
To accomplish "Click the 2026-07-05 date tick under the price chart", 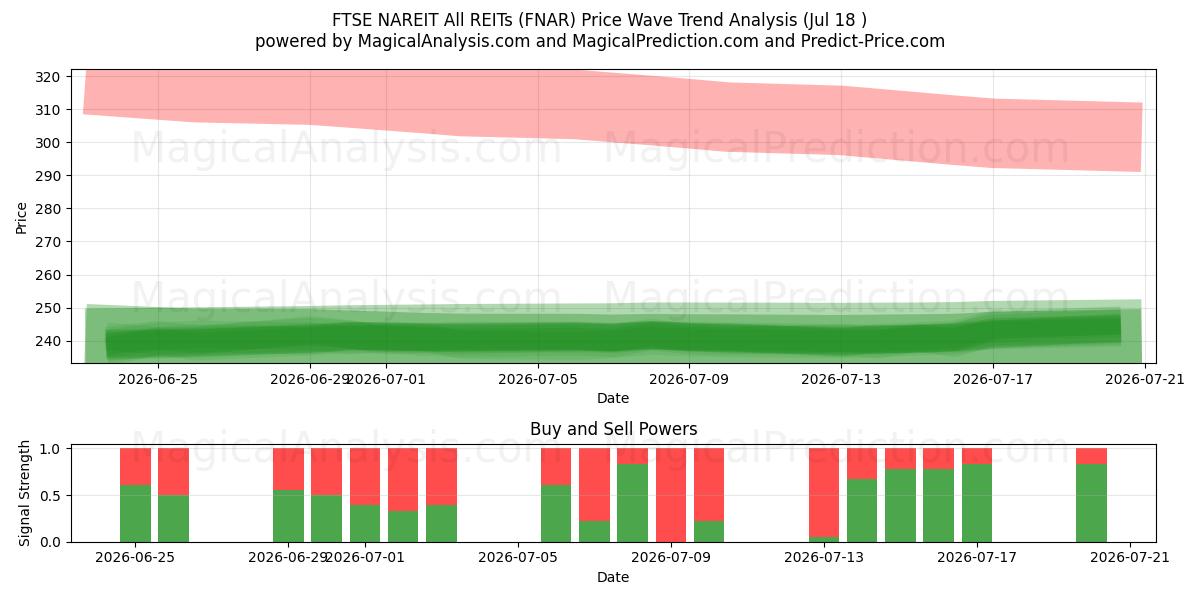I will point(538,379).
